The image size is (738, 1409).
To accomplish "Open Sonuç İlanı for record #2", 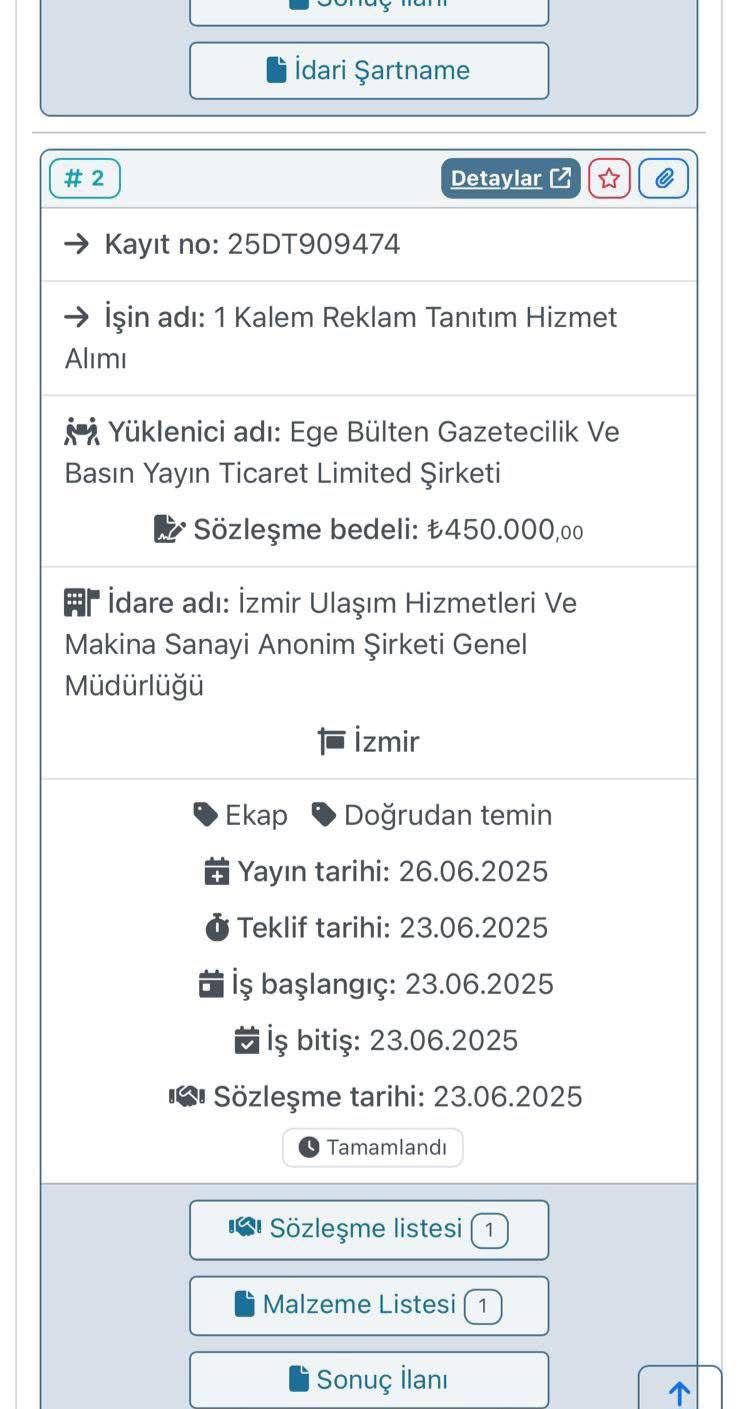I will tap(368, 1380).
